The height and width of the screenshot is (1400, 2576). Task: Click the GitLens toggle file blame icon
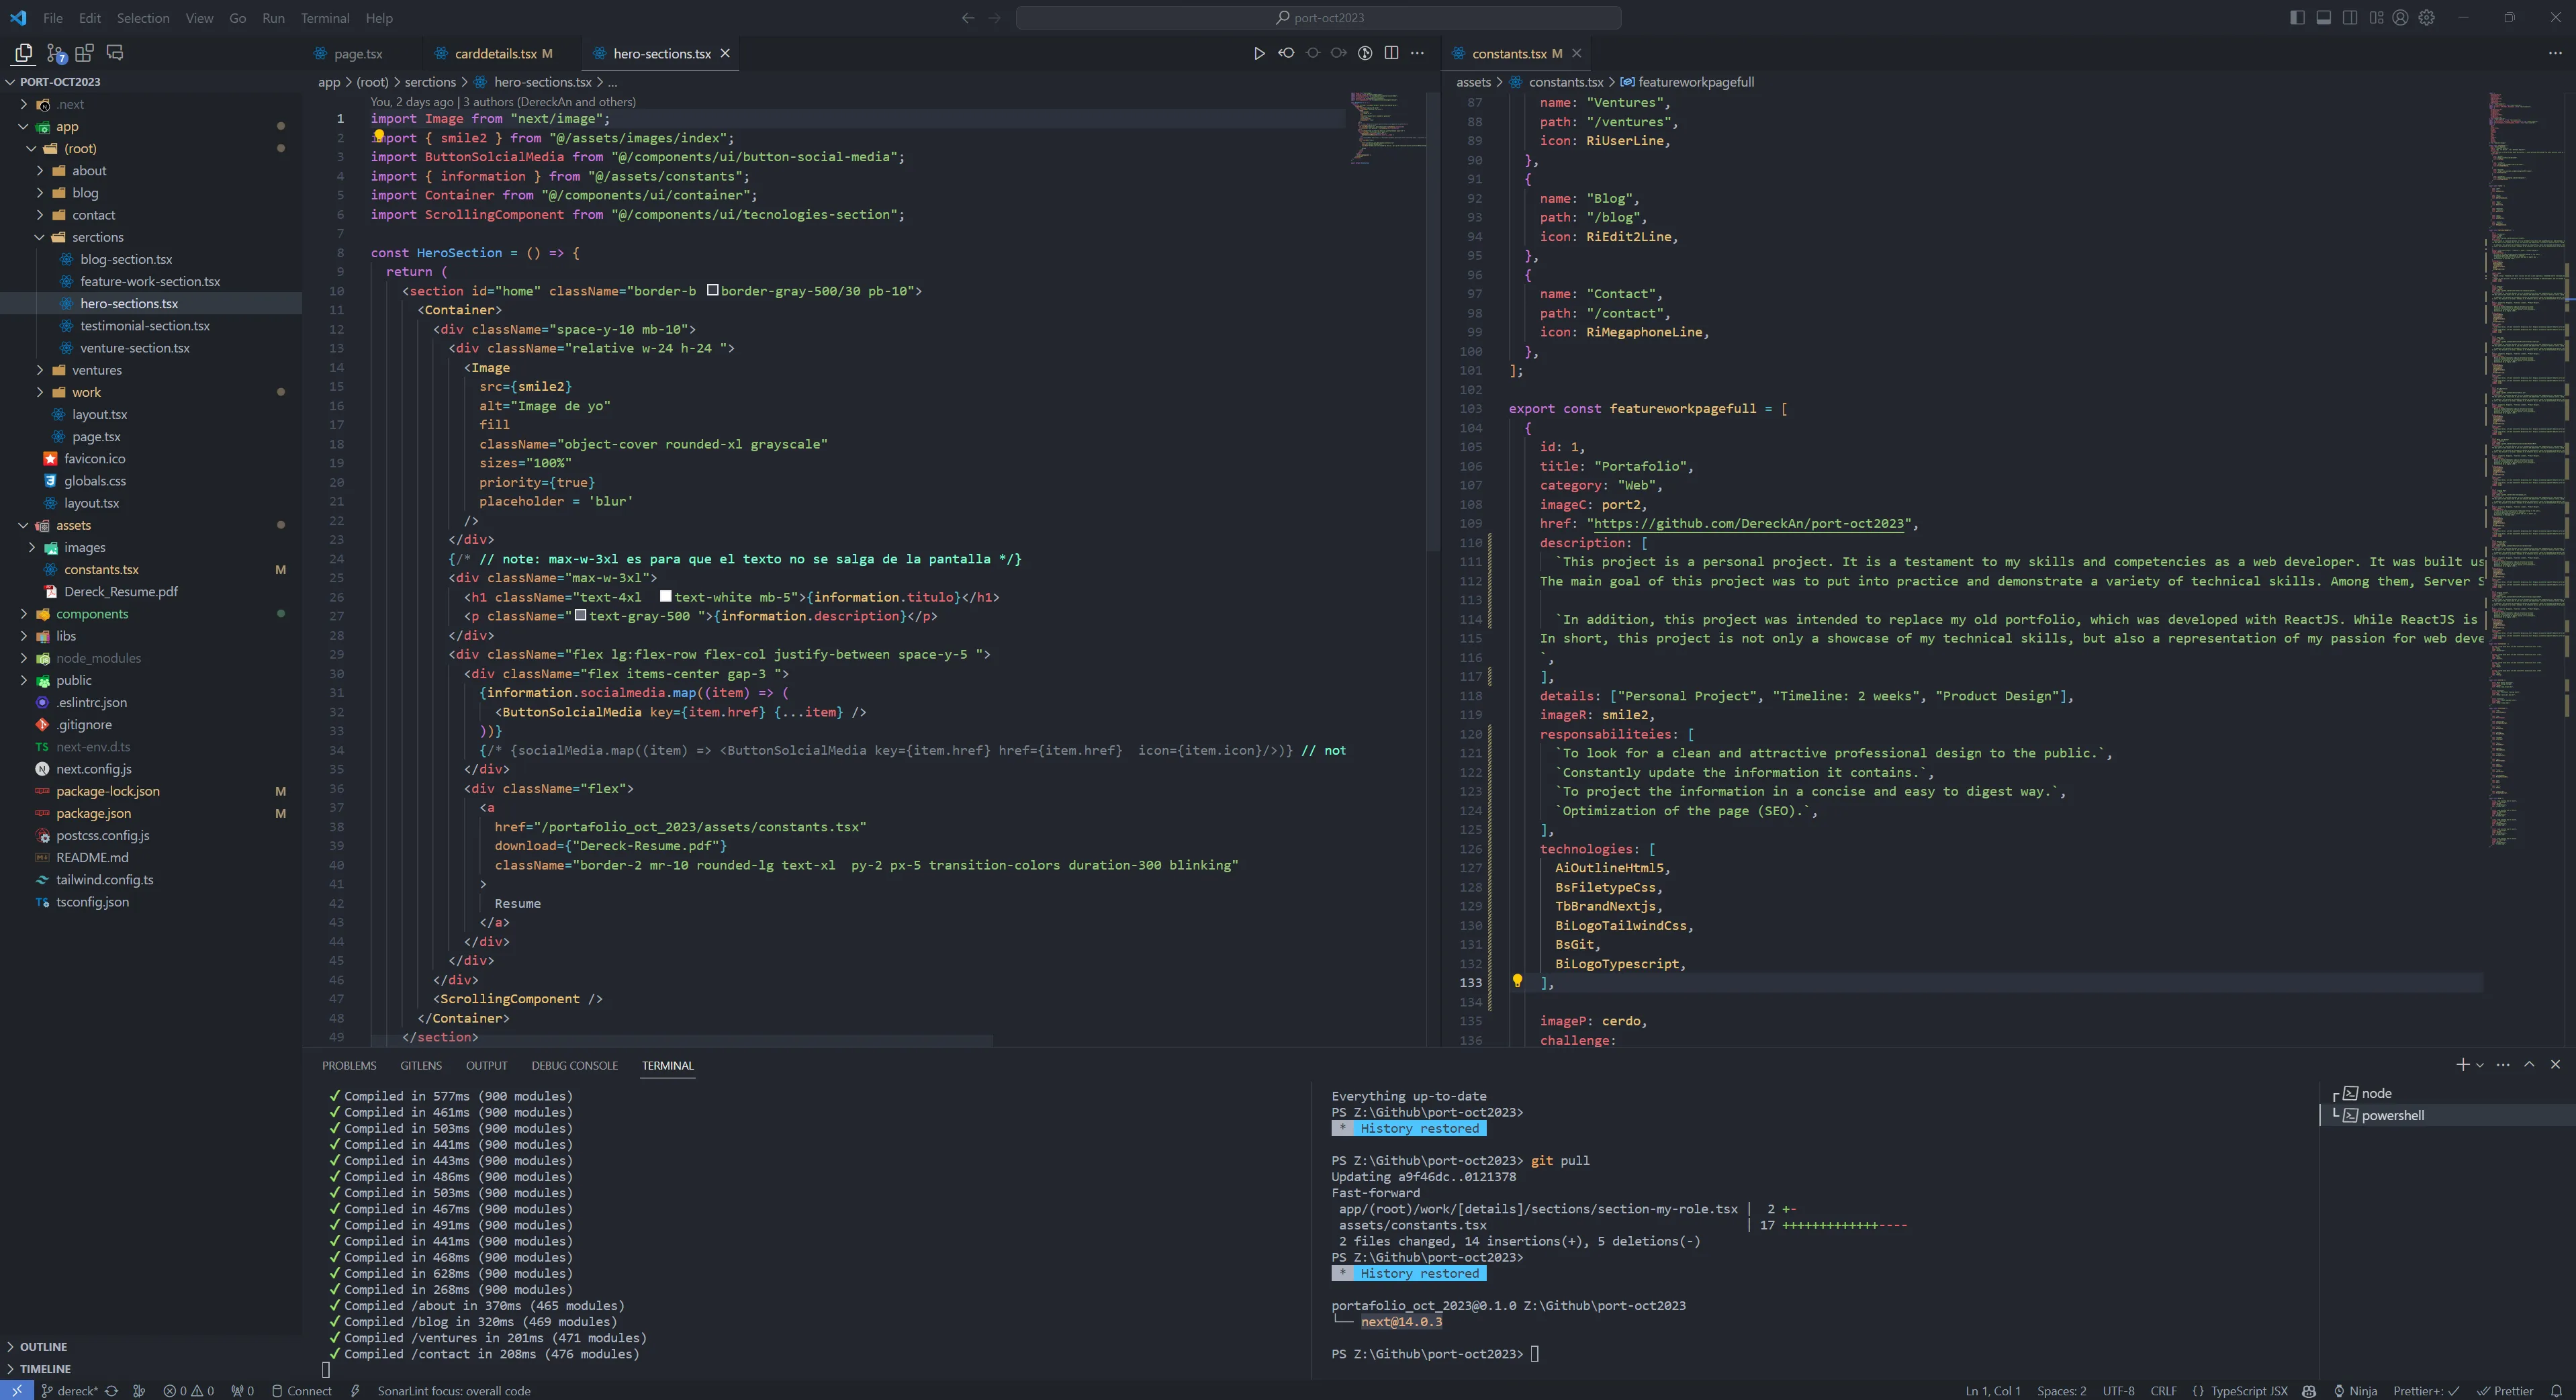tap(1365, 54)
